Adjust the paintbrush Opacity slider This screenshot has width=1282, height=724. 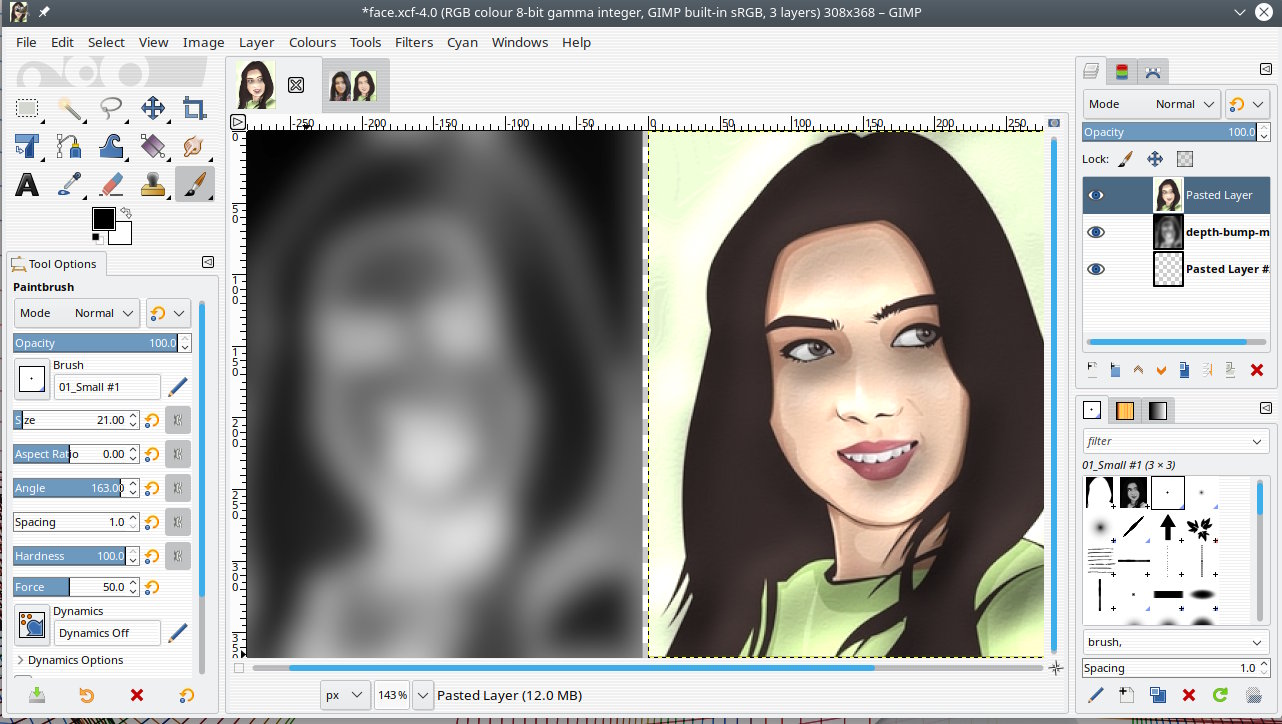pos(95,343)
